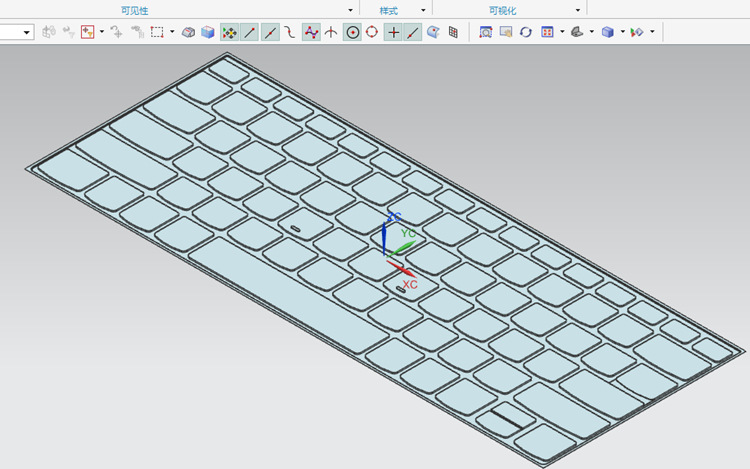Click the rectangle selection marquee icon
This screenshot has width=750, height=469.
pyautogui.click(x=157, y=32)
